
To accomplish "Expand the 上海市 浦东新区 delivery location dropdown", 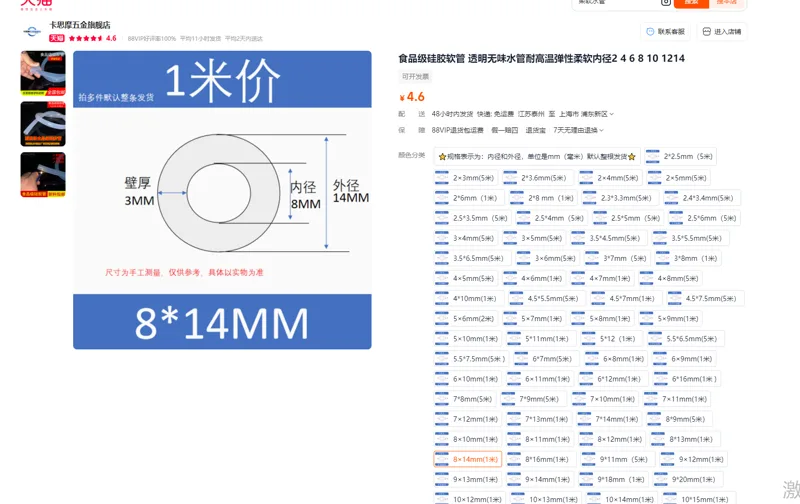I will [x=586, y=114].
